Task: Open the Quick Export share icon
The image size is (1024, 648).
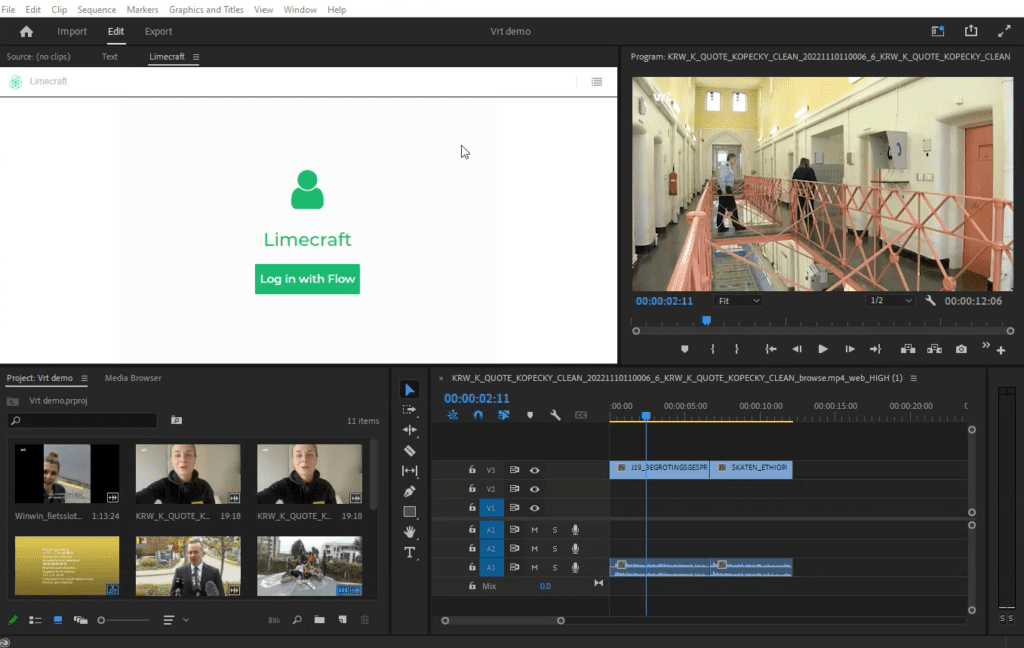Action: [x=971, y=31]
